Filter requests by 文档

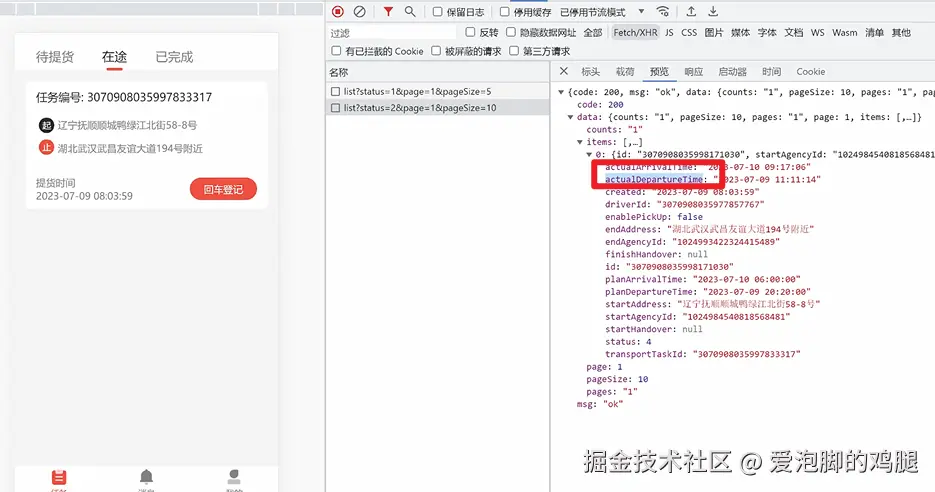794,33
